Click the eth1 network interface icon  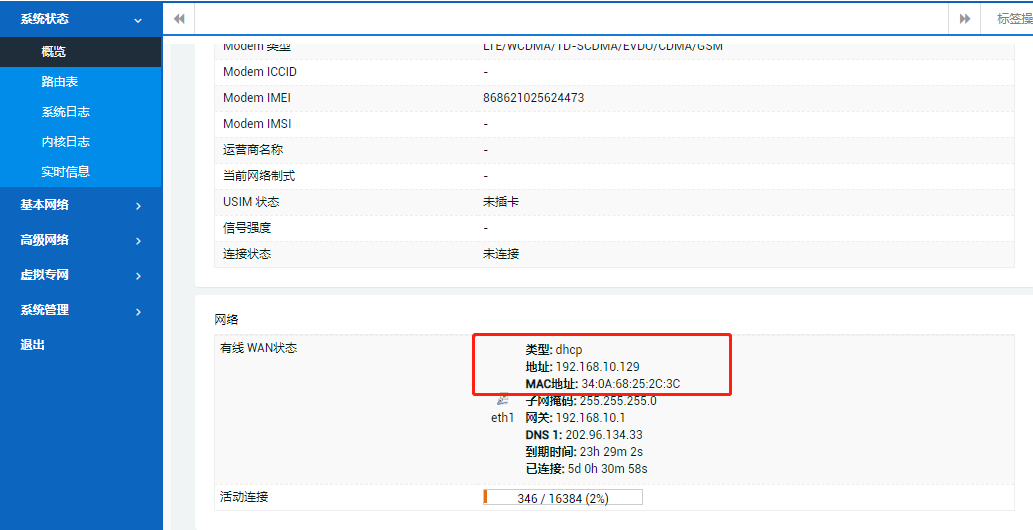(502, 399)
